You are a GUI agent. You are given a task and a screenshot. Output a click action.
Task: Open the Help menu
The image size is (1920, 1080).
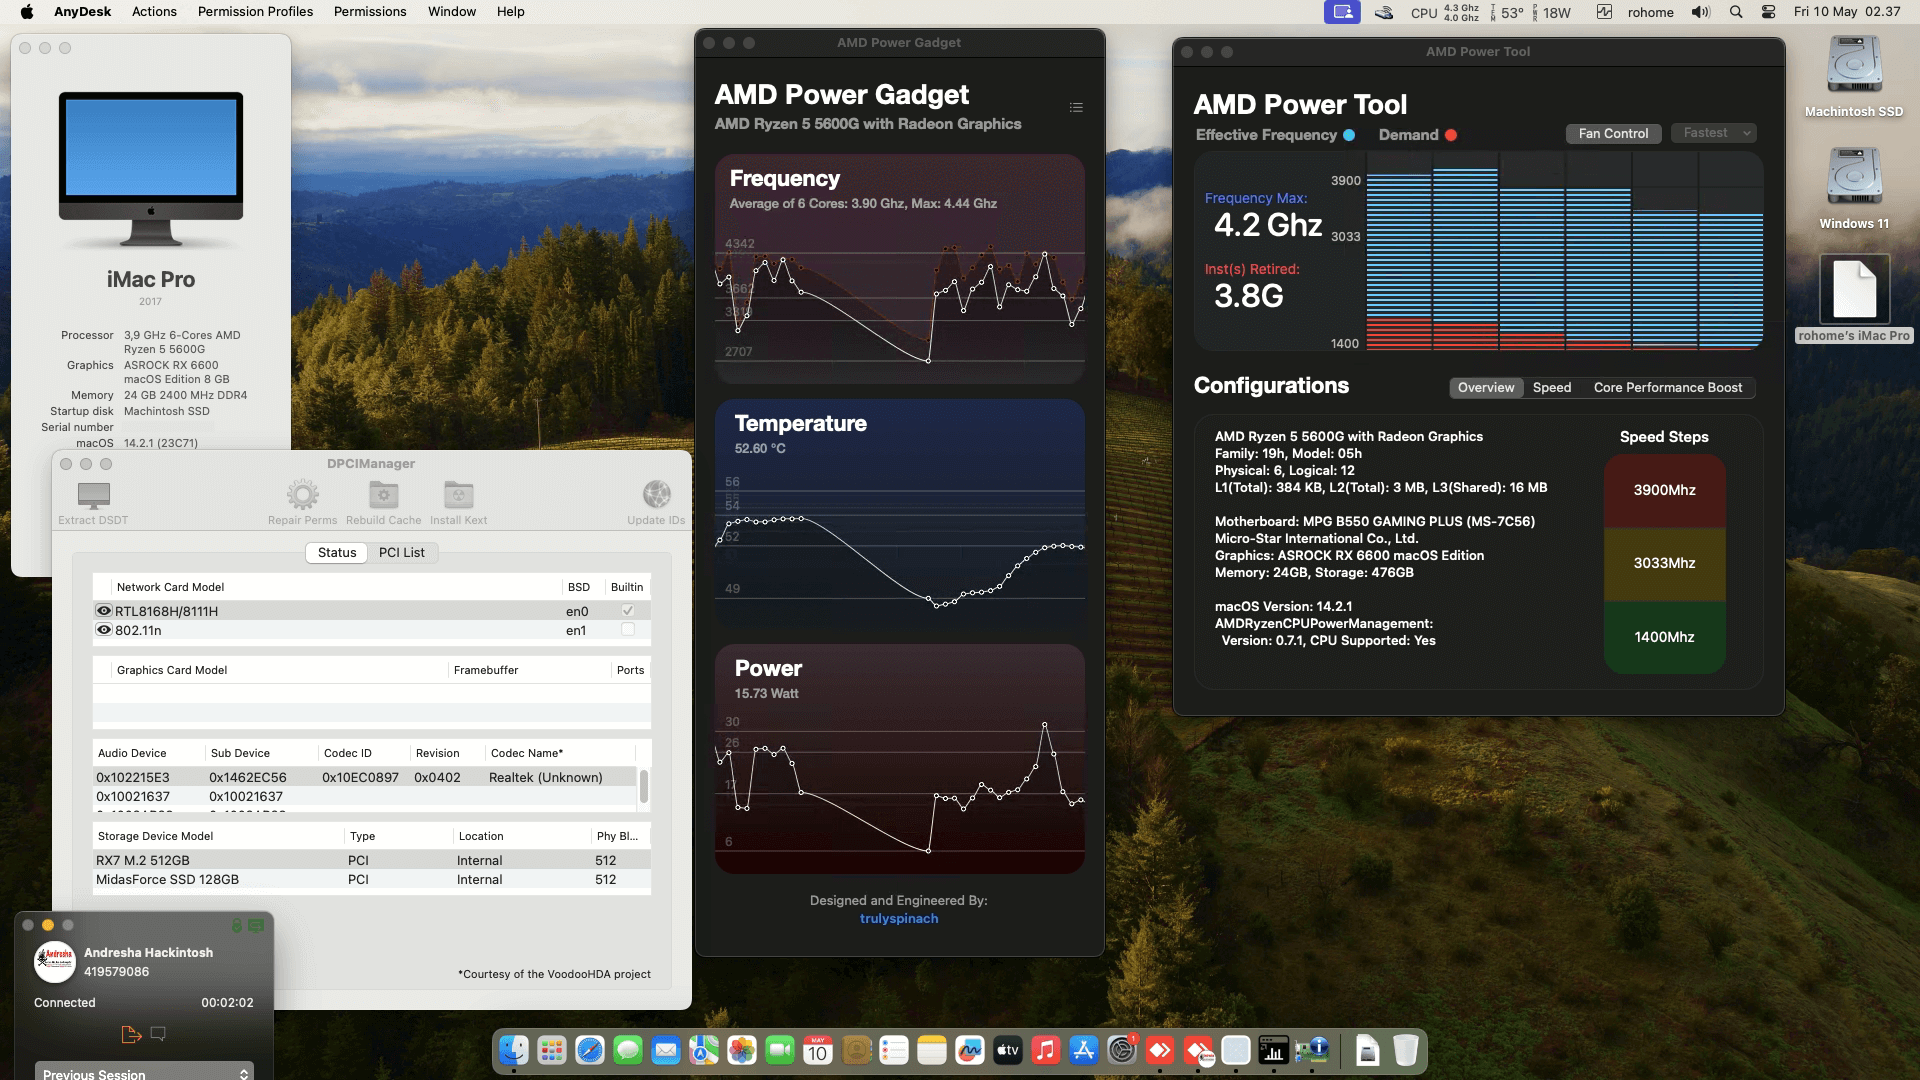[510, 12]
